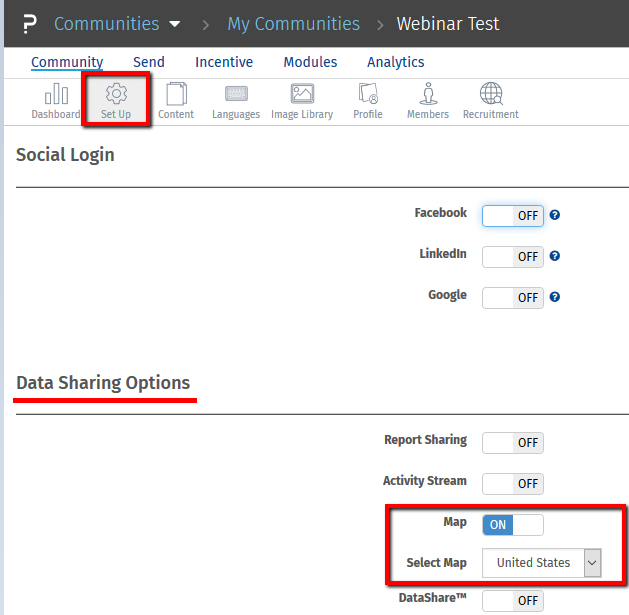Enable the Report Sharing toggle

pyautogui.click(x=513, y=443)
